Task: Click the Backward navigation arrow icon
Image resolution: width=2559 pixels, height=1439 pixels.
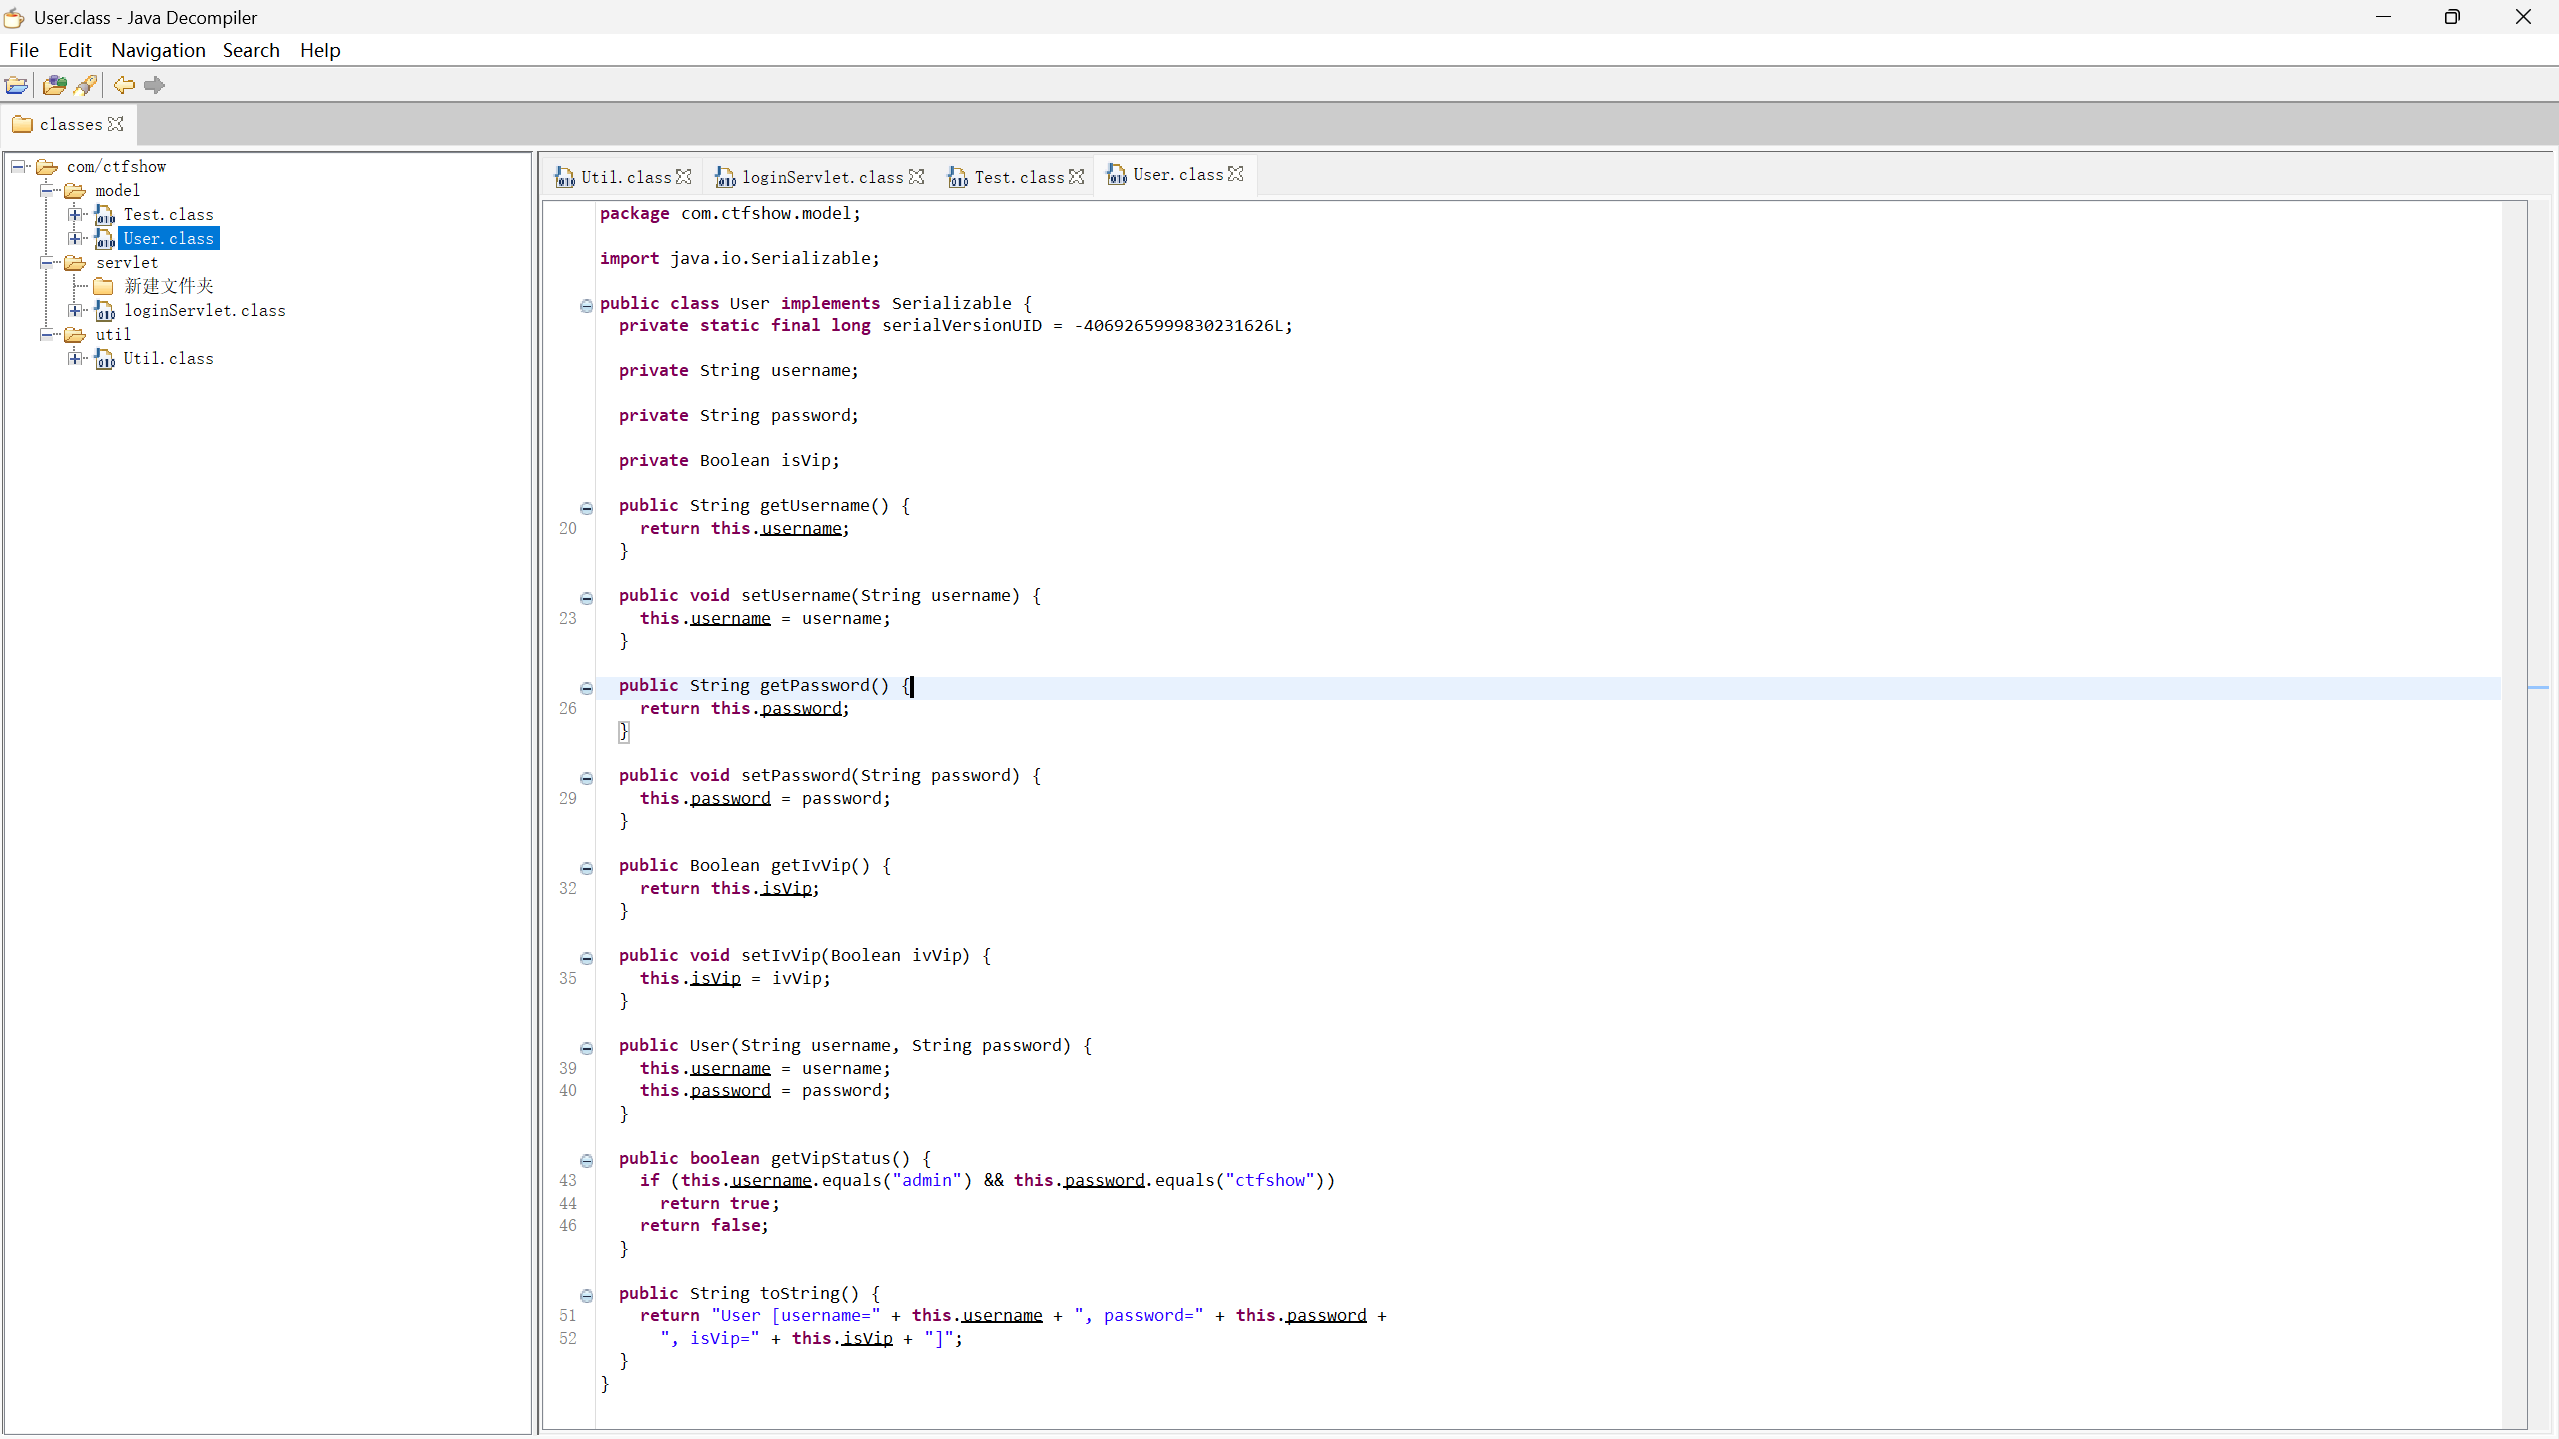Action: tap(124, 85)
